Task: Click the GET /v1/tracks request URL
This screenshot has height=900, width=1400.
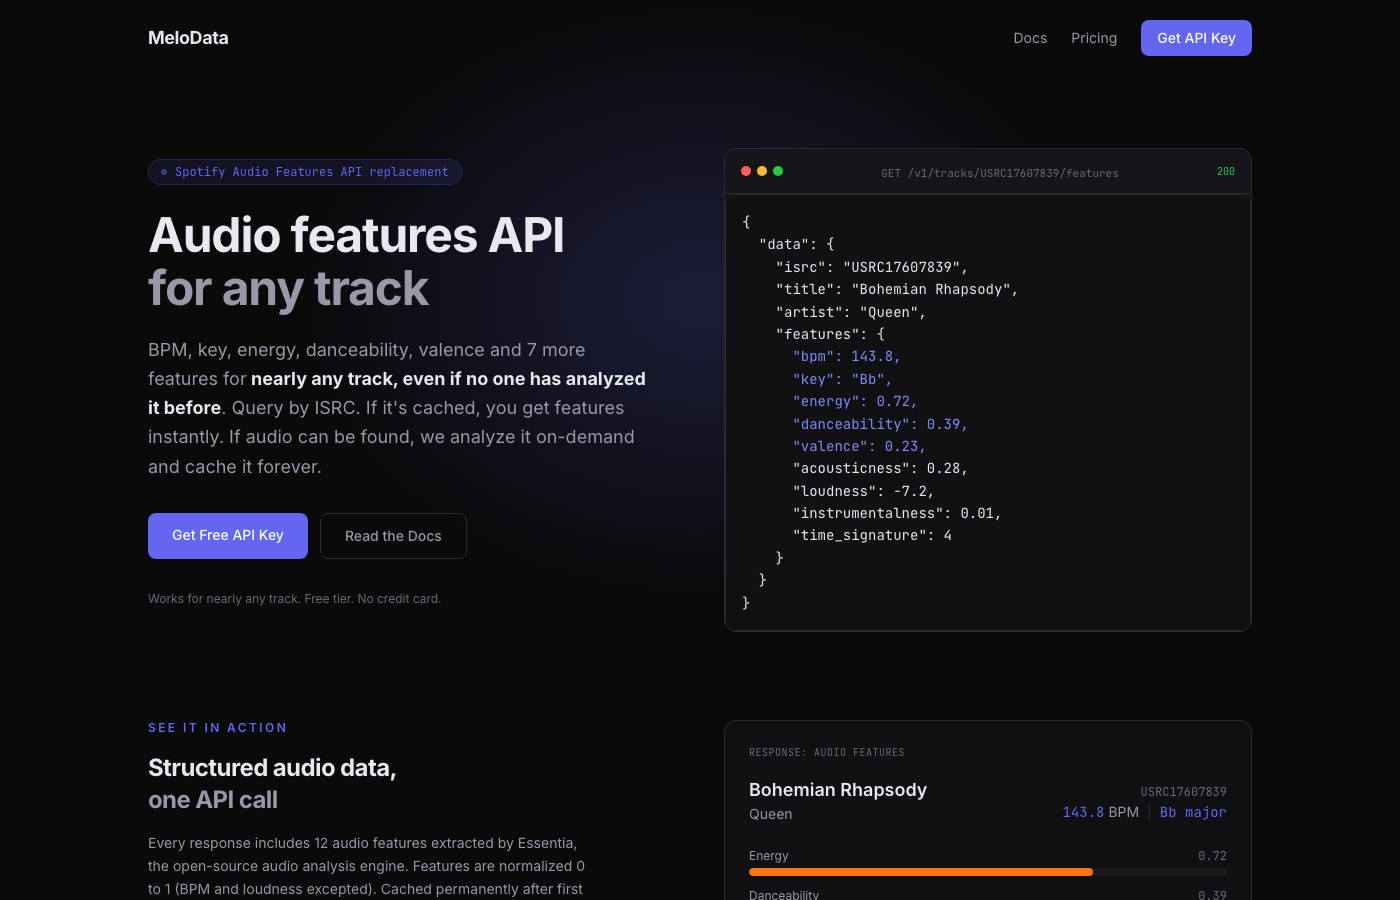Action: coord(1000,172)
